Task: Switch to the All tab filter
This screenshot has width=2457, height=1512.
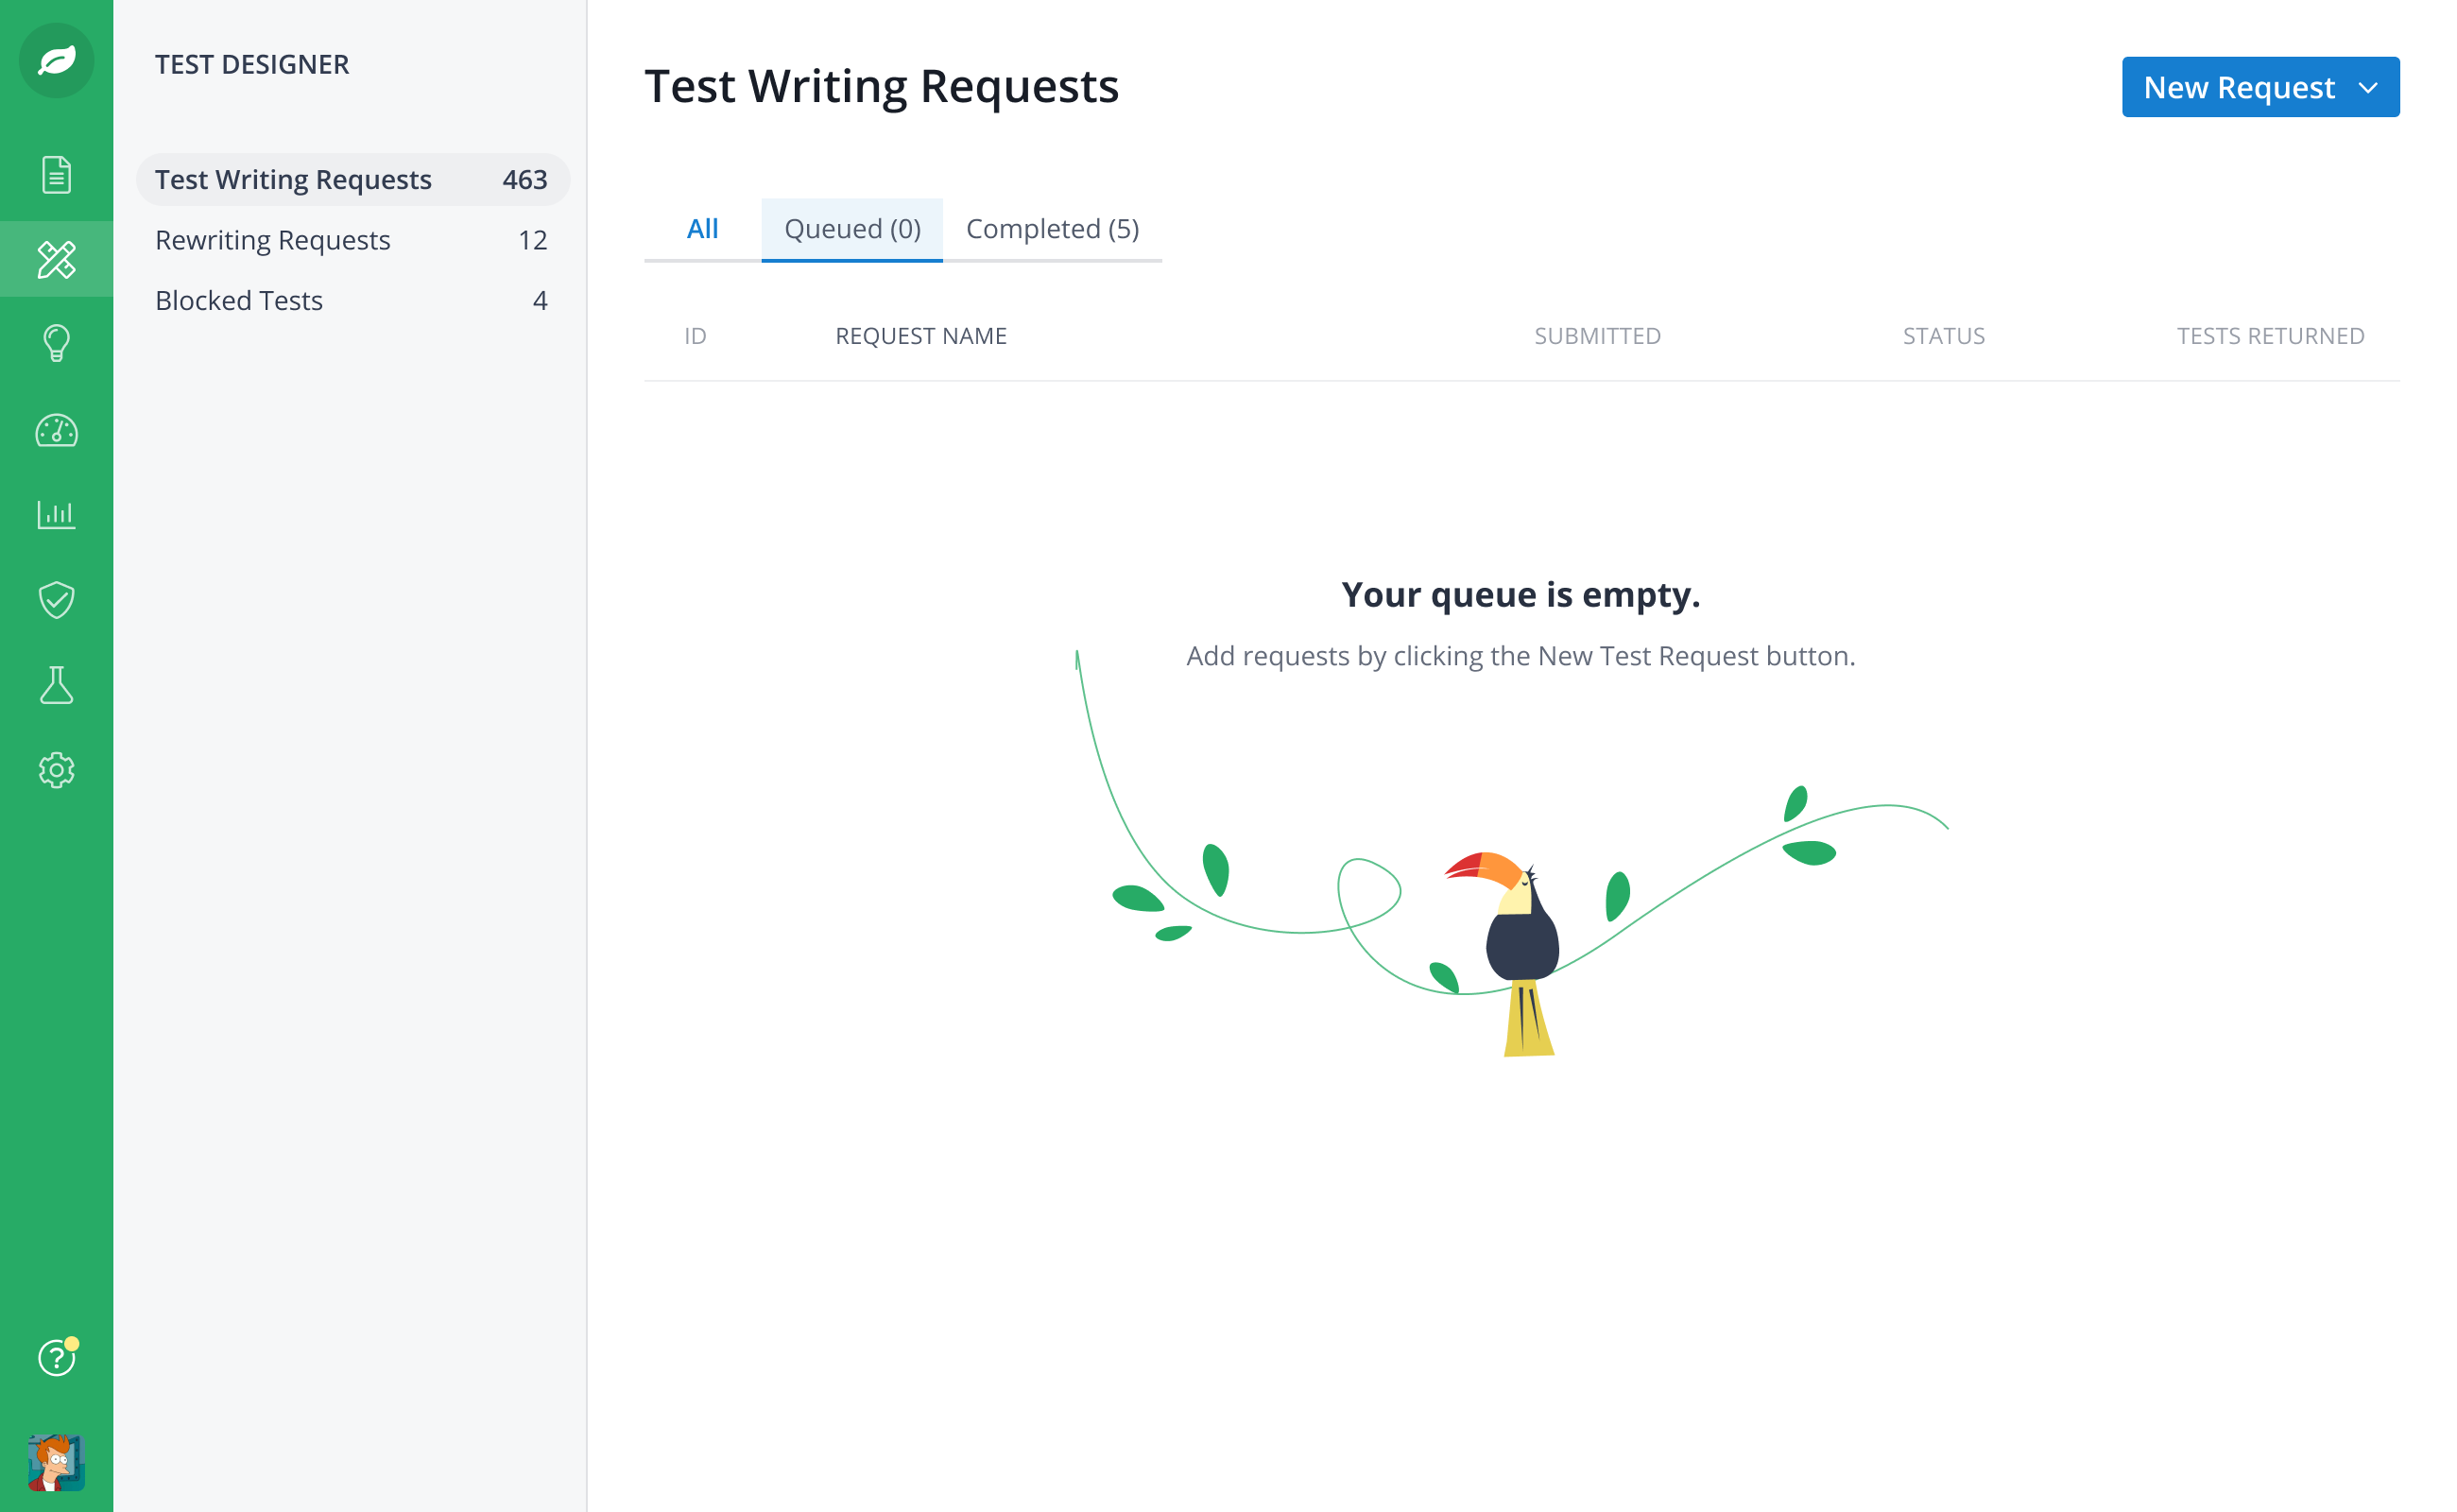Action: coord(700,228)
